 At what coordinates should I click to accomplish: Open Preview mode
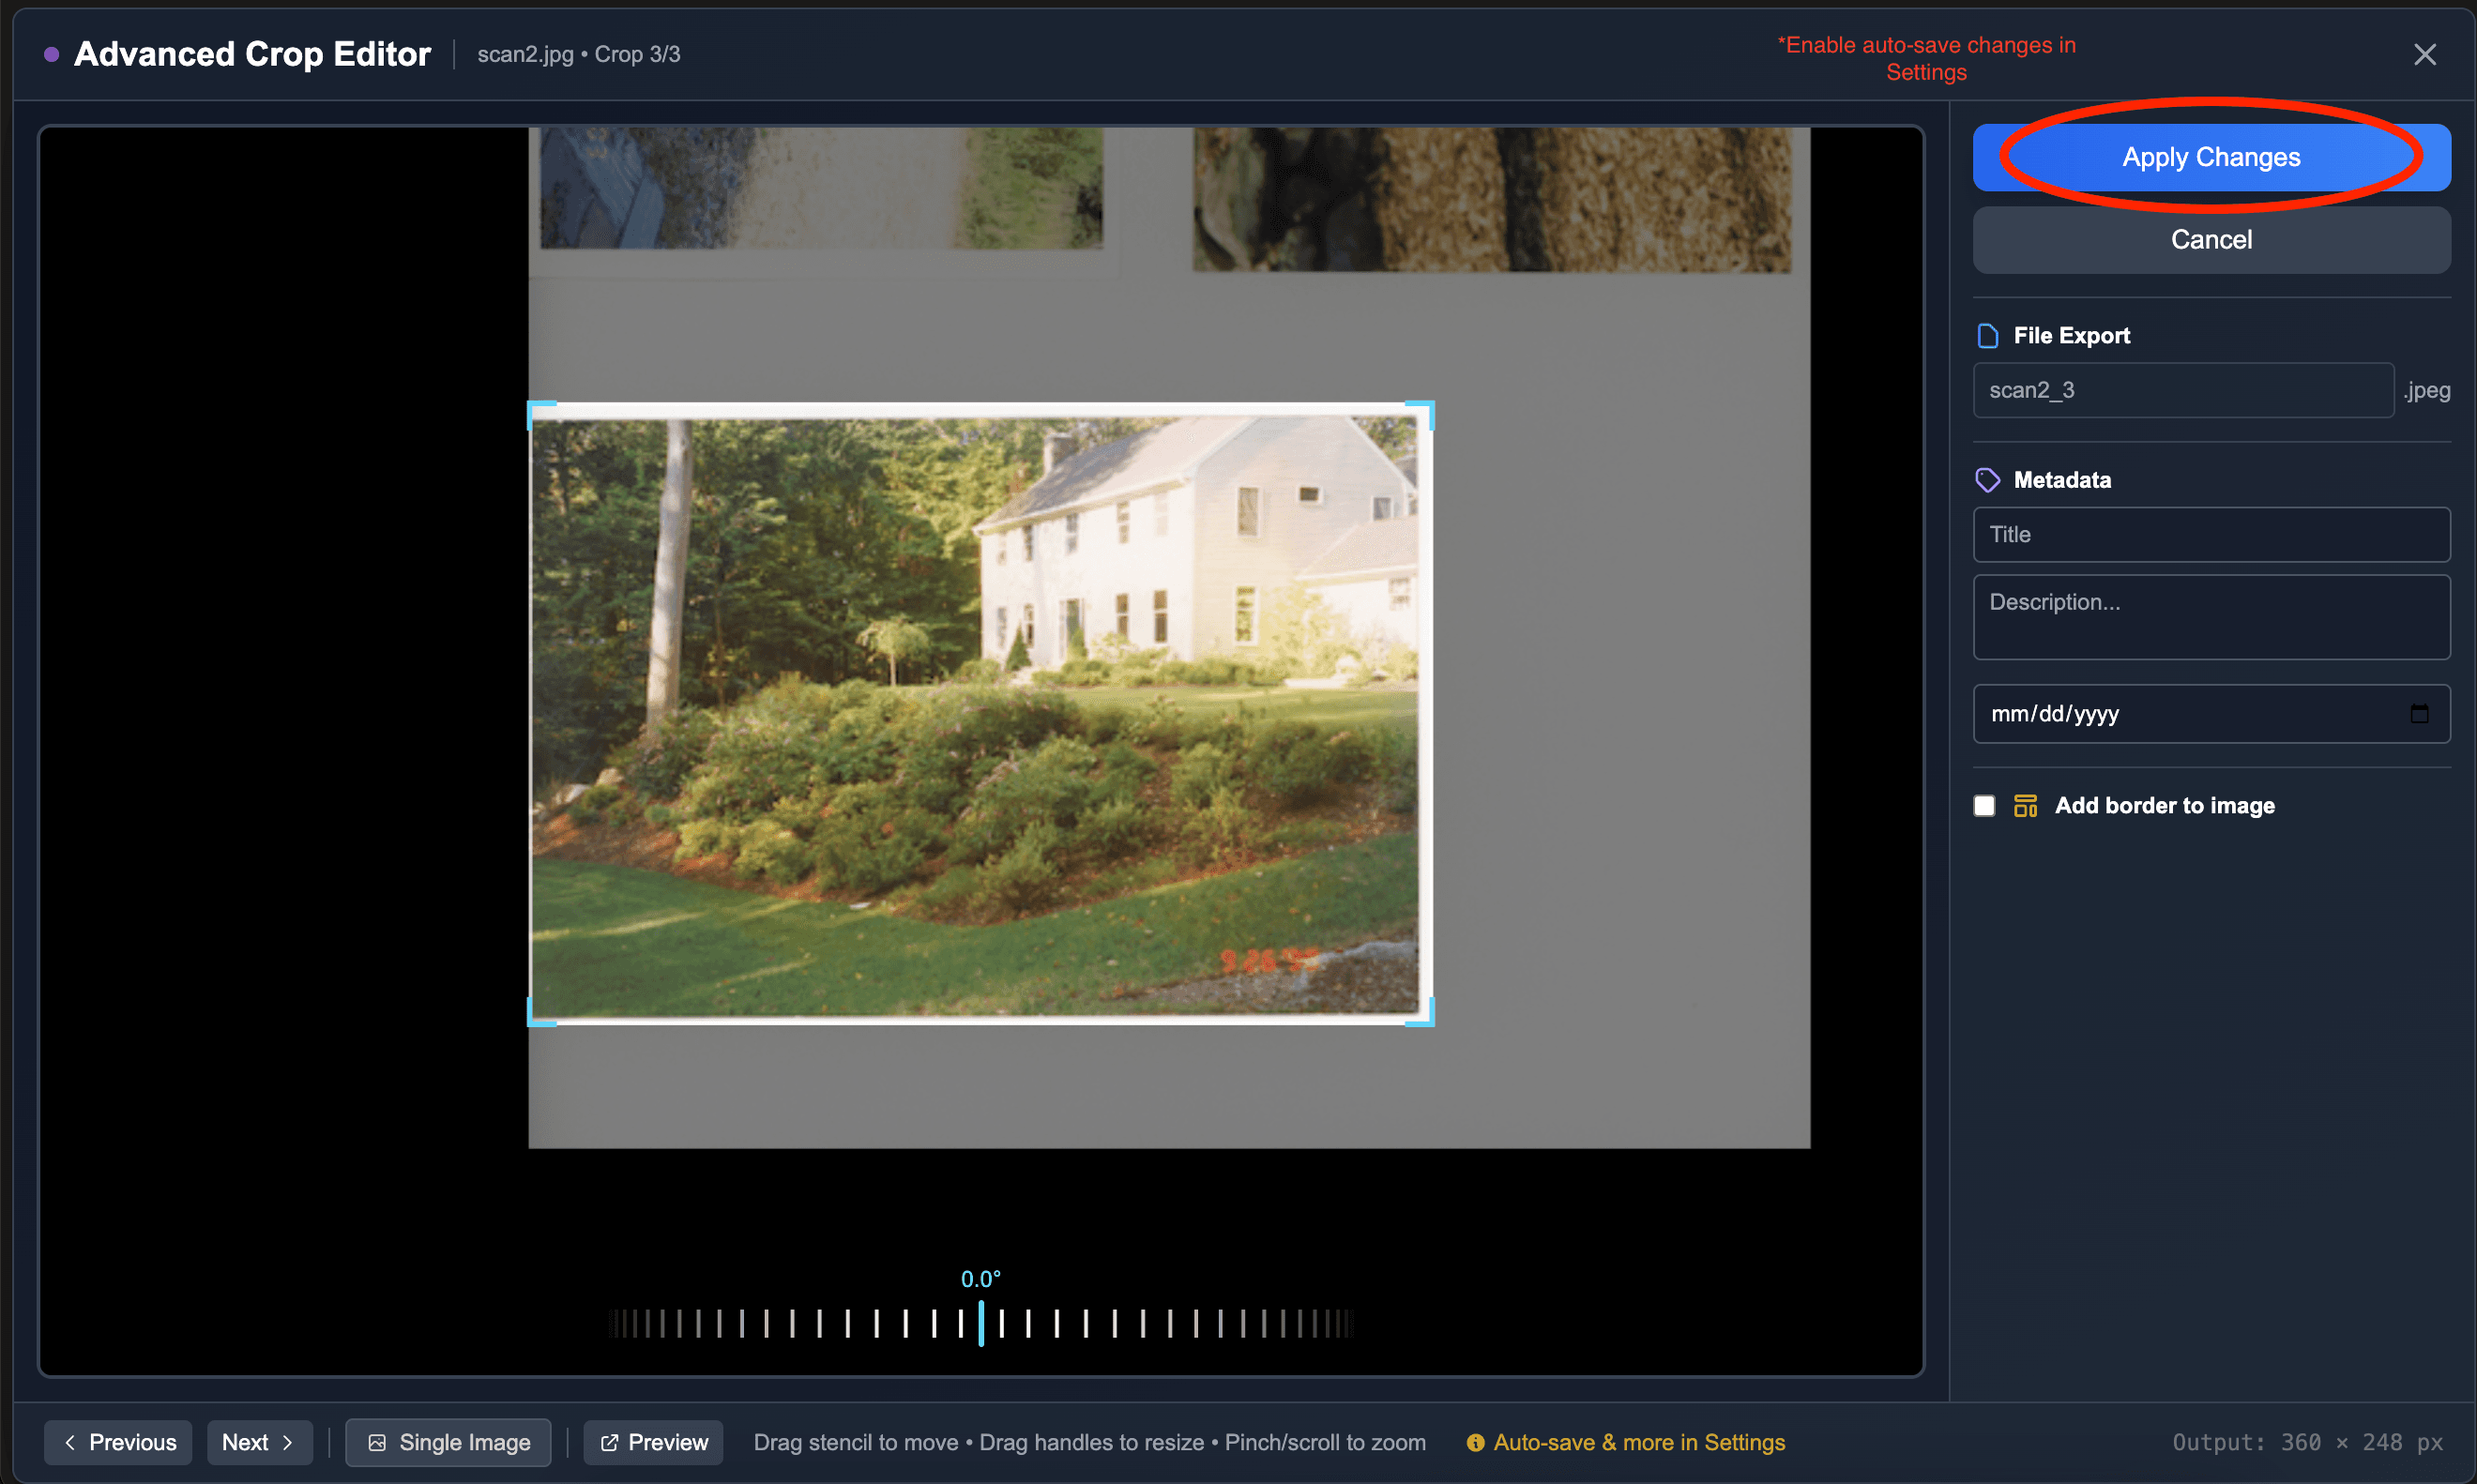[652, 1442]
